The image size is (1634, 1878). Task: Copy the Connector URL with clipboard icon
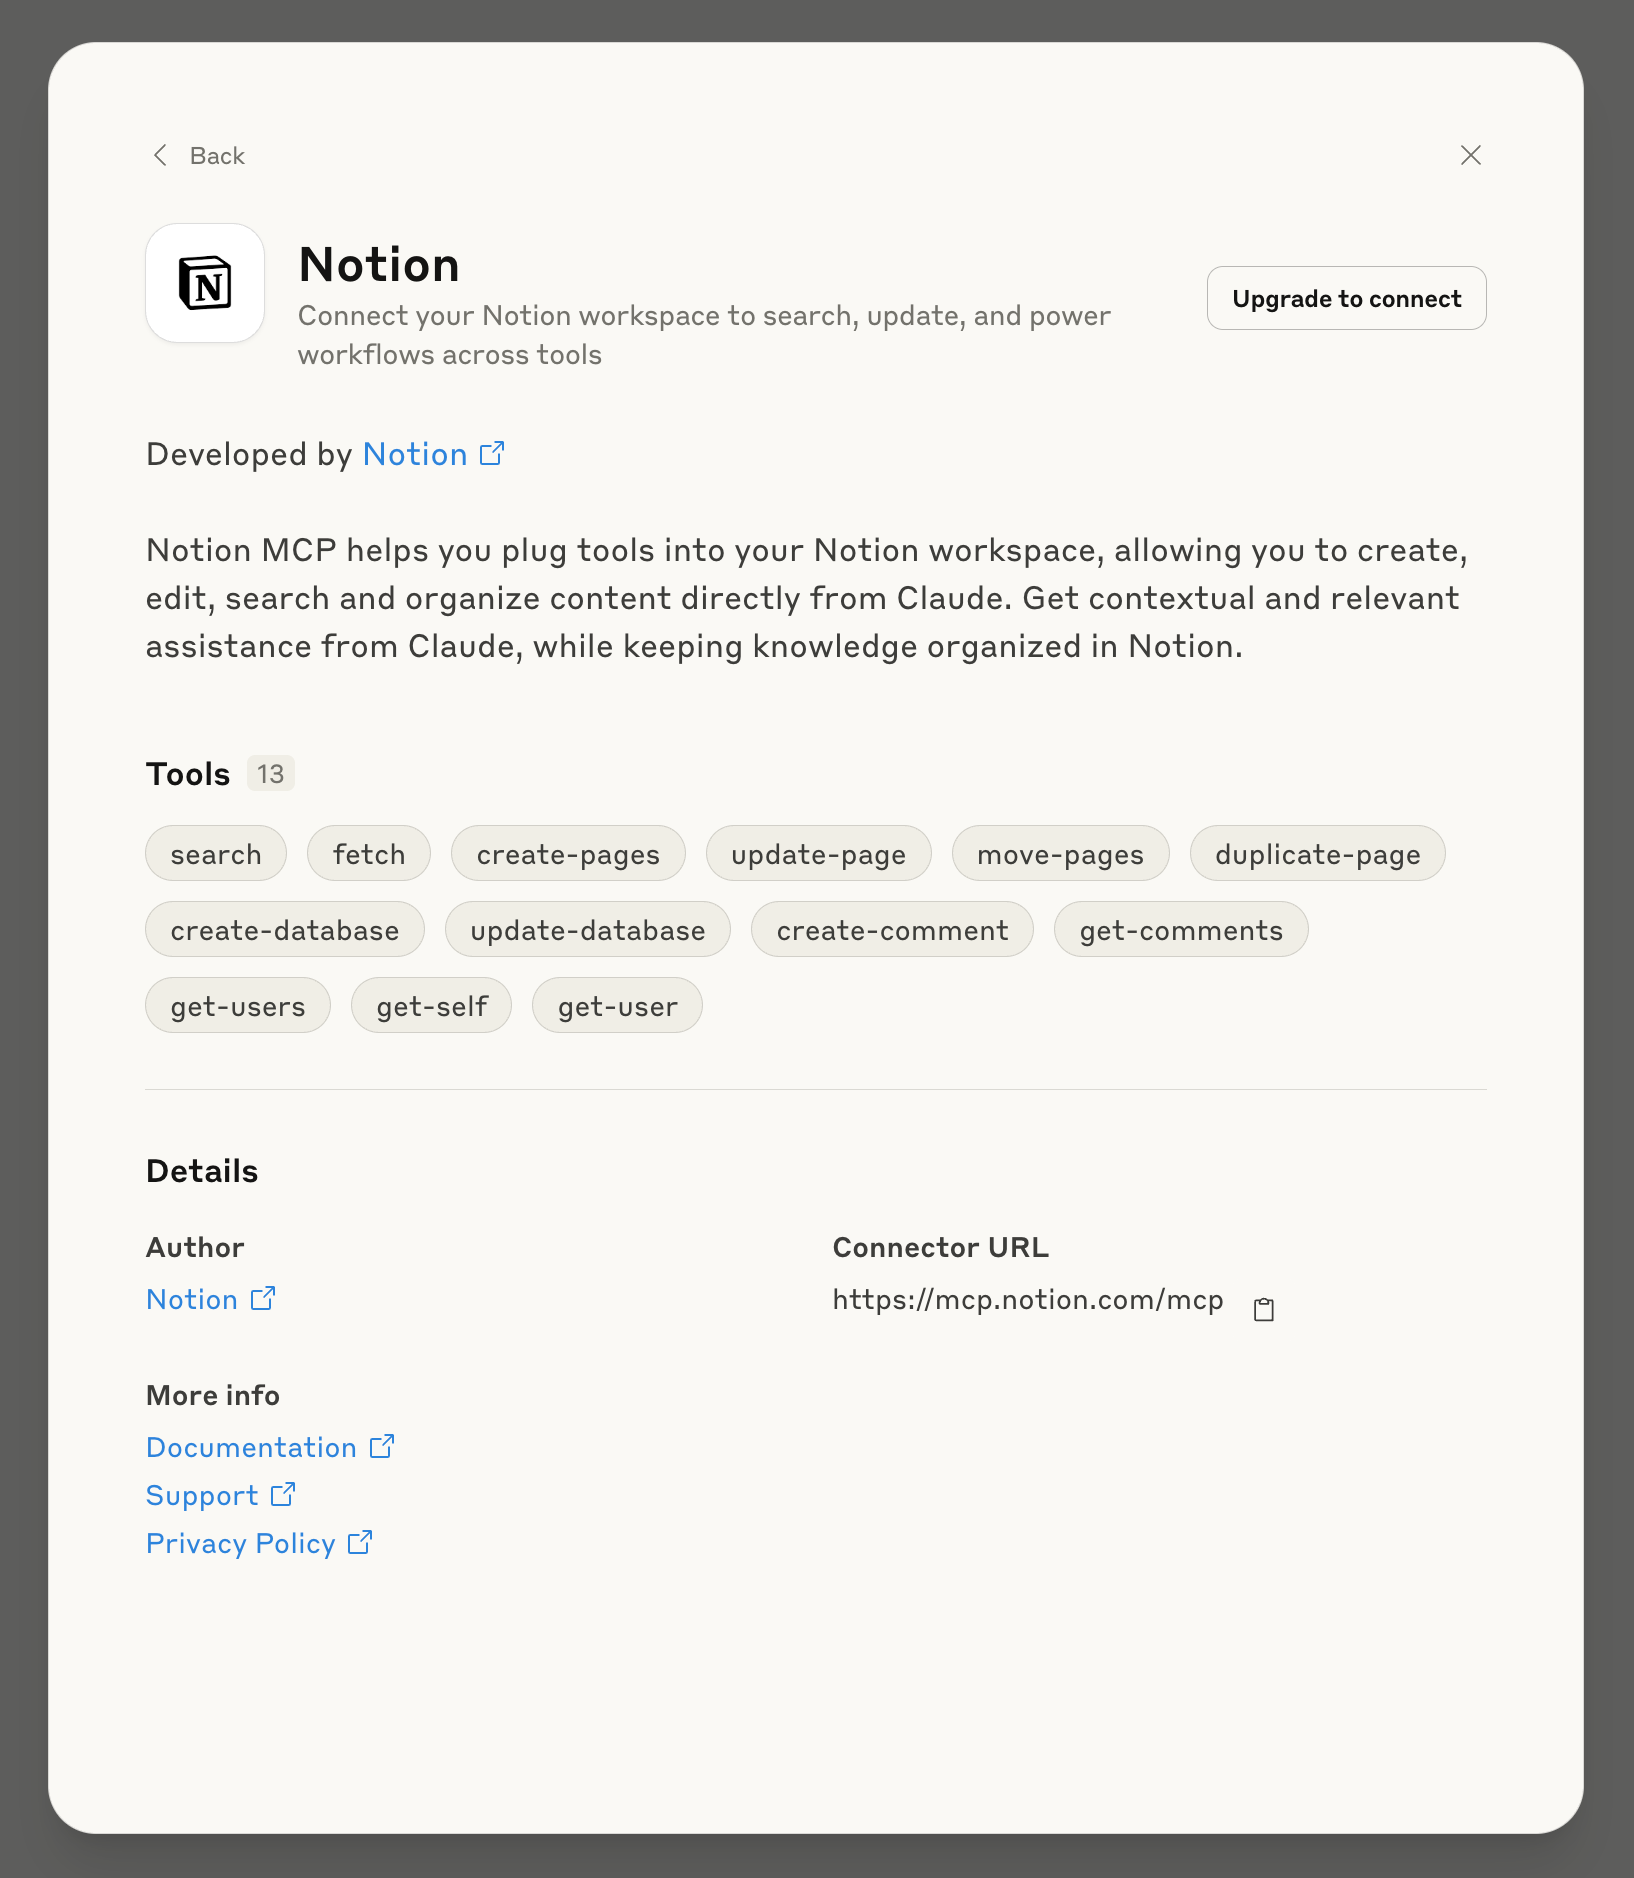tap(1264, 1309)
